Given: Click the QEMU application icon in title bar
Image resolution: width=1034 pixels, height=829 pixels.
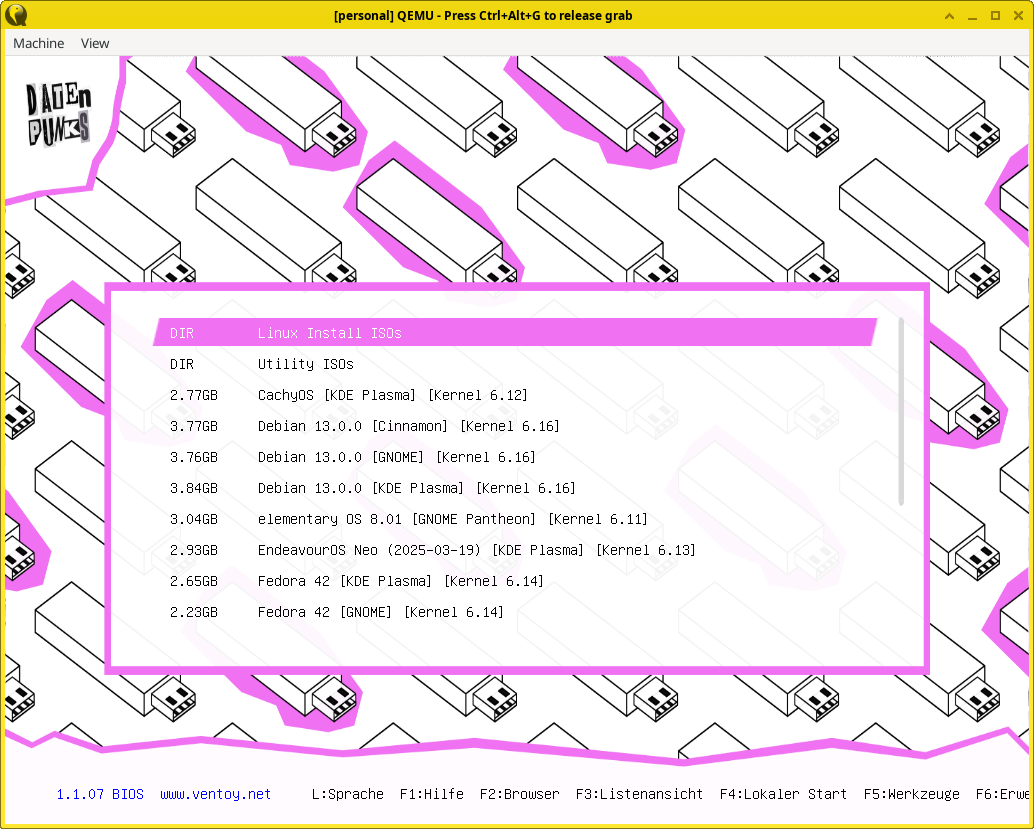Looking at the screenshot, I should click(x=16, y=15).
